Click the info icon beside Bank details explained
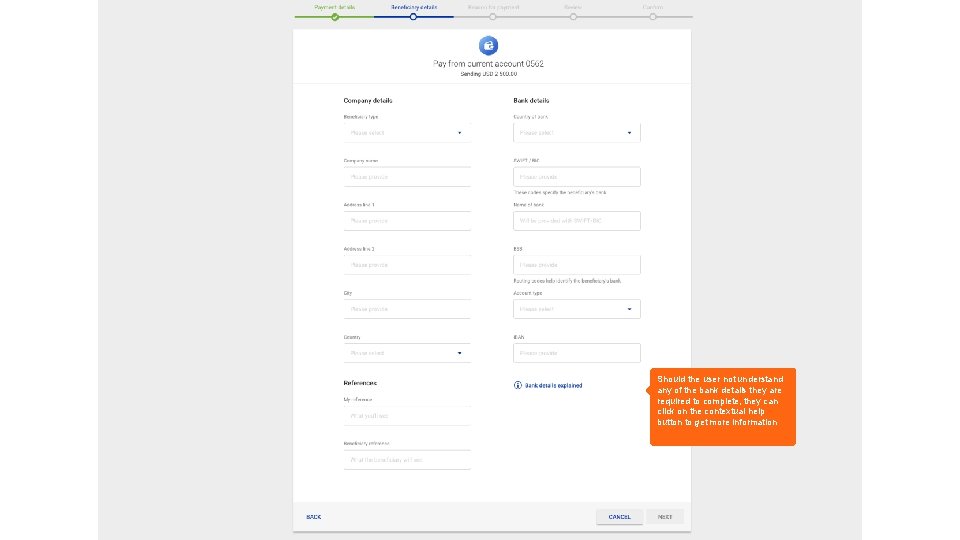Image resolution: width=960 pixels, height=540 pixels. click(x=517, y=385)
